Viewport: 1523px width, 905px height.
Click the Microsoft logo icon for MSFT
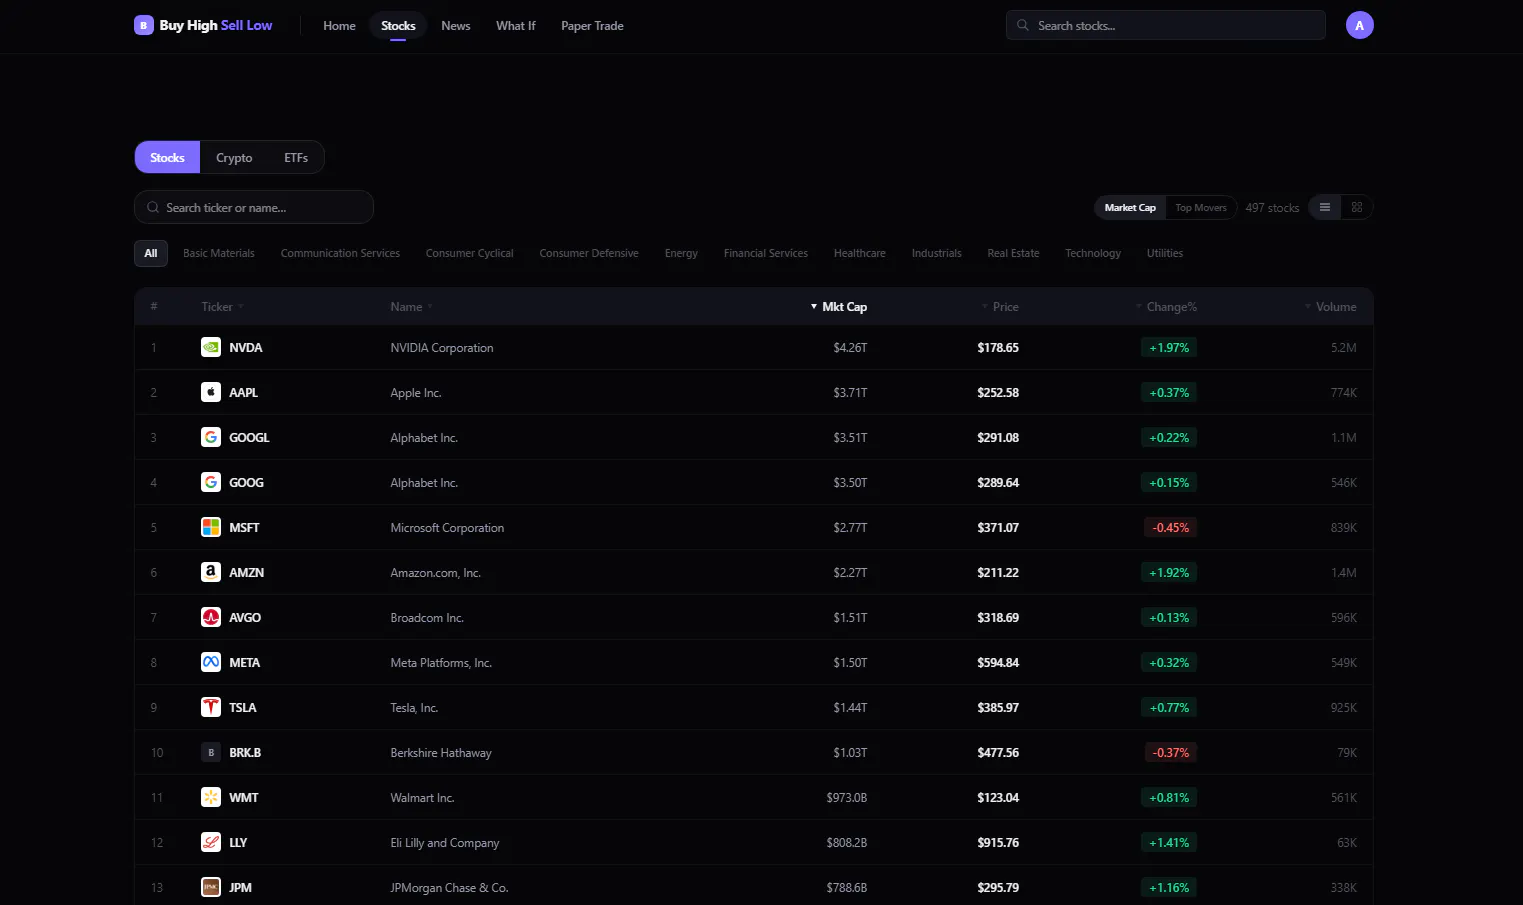(211, 527)
